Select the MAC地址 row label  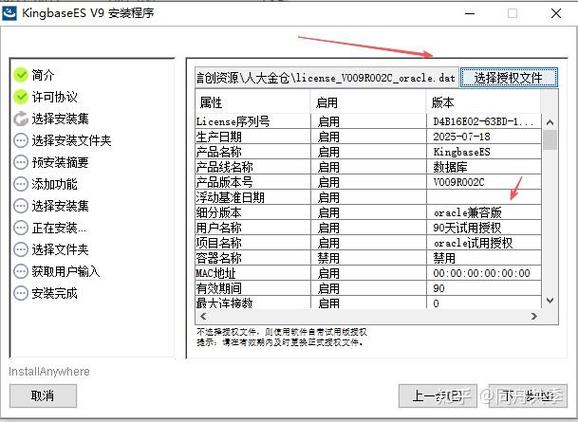216,273
